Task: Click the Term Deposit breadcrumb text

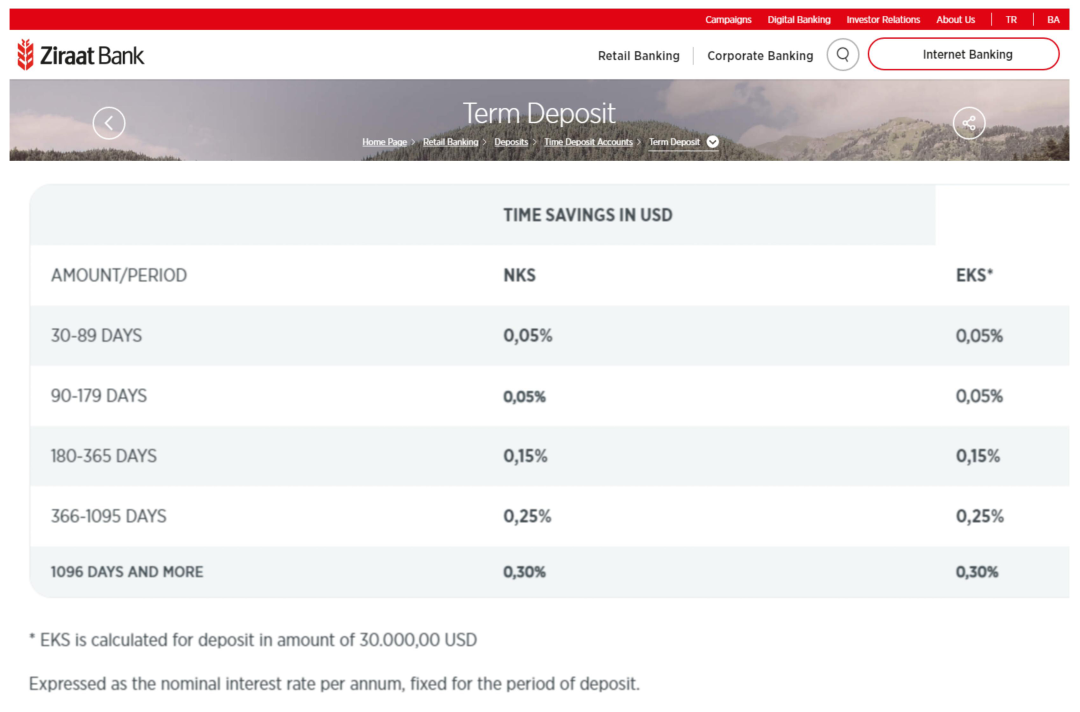Action: [x=674, y=142]
